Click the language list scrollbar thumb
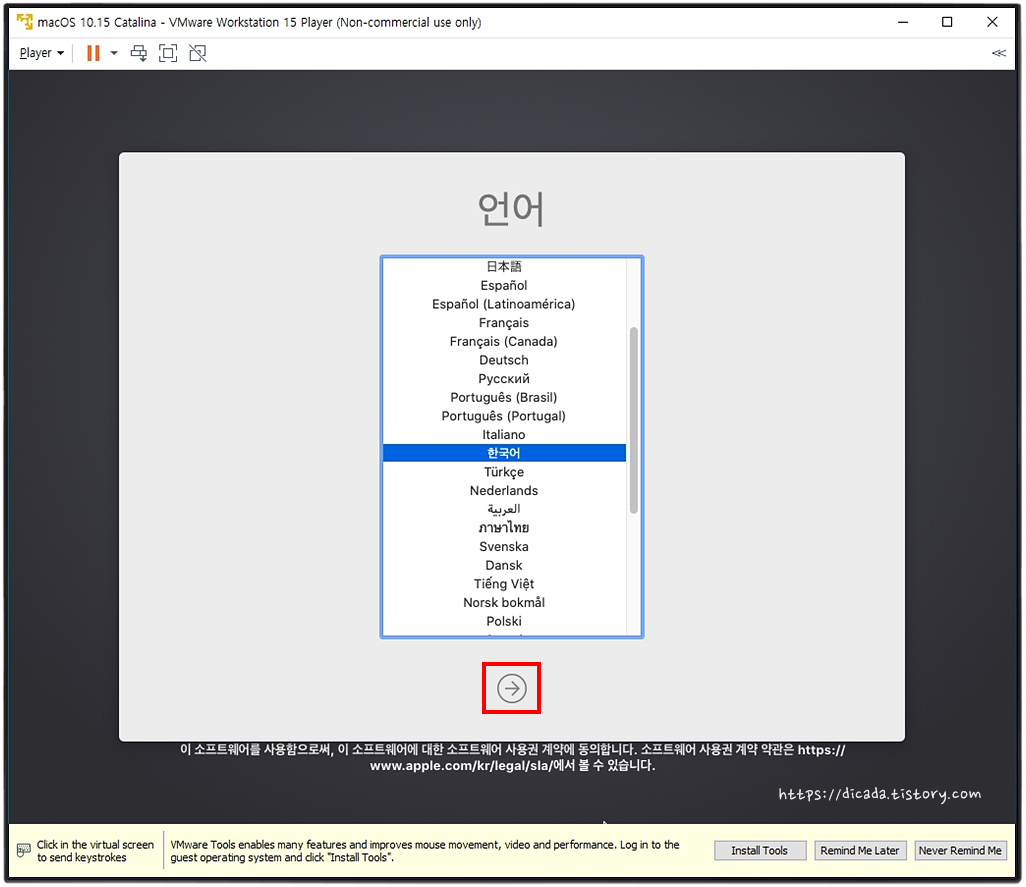 click(633, 420)
